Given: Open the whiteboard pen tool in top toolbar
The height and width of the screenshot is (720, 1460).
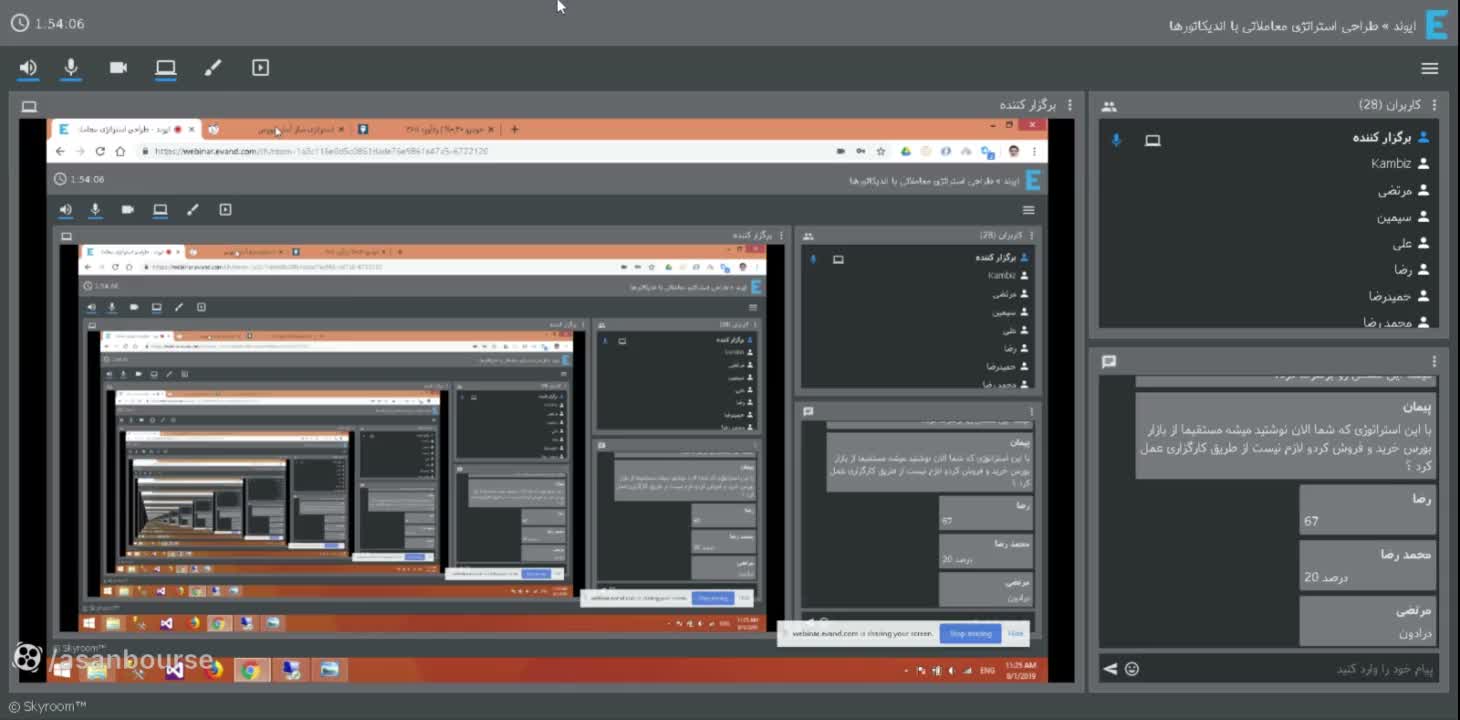Looking at the screenshot, I should pyautogui.click(x=213, y=68).
